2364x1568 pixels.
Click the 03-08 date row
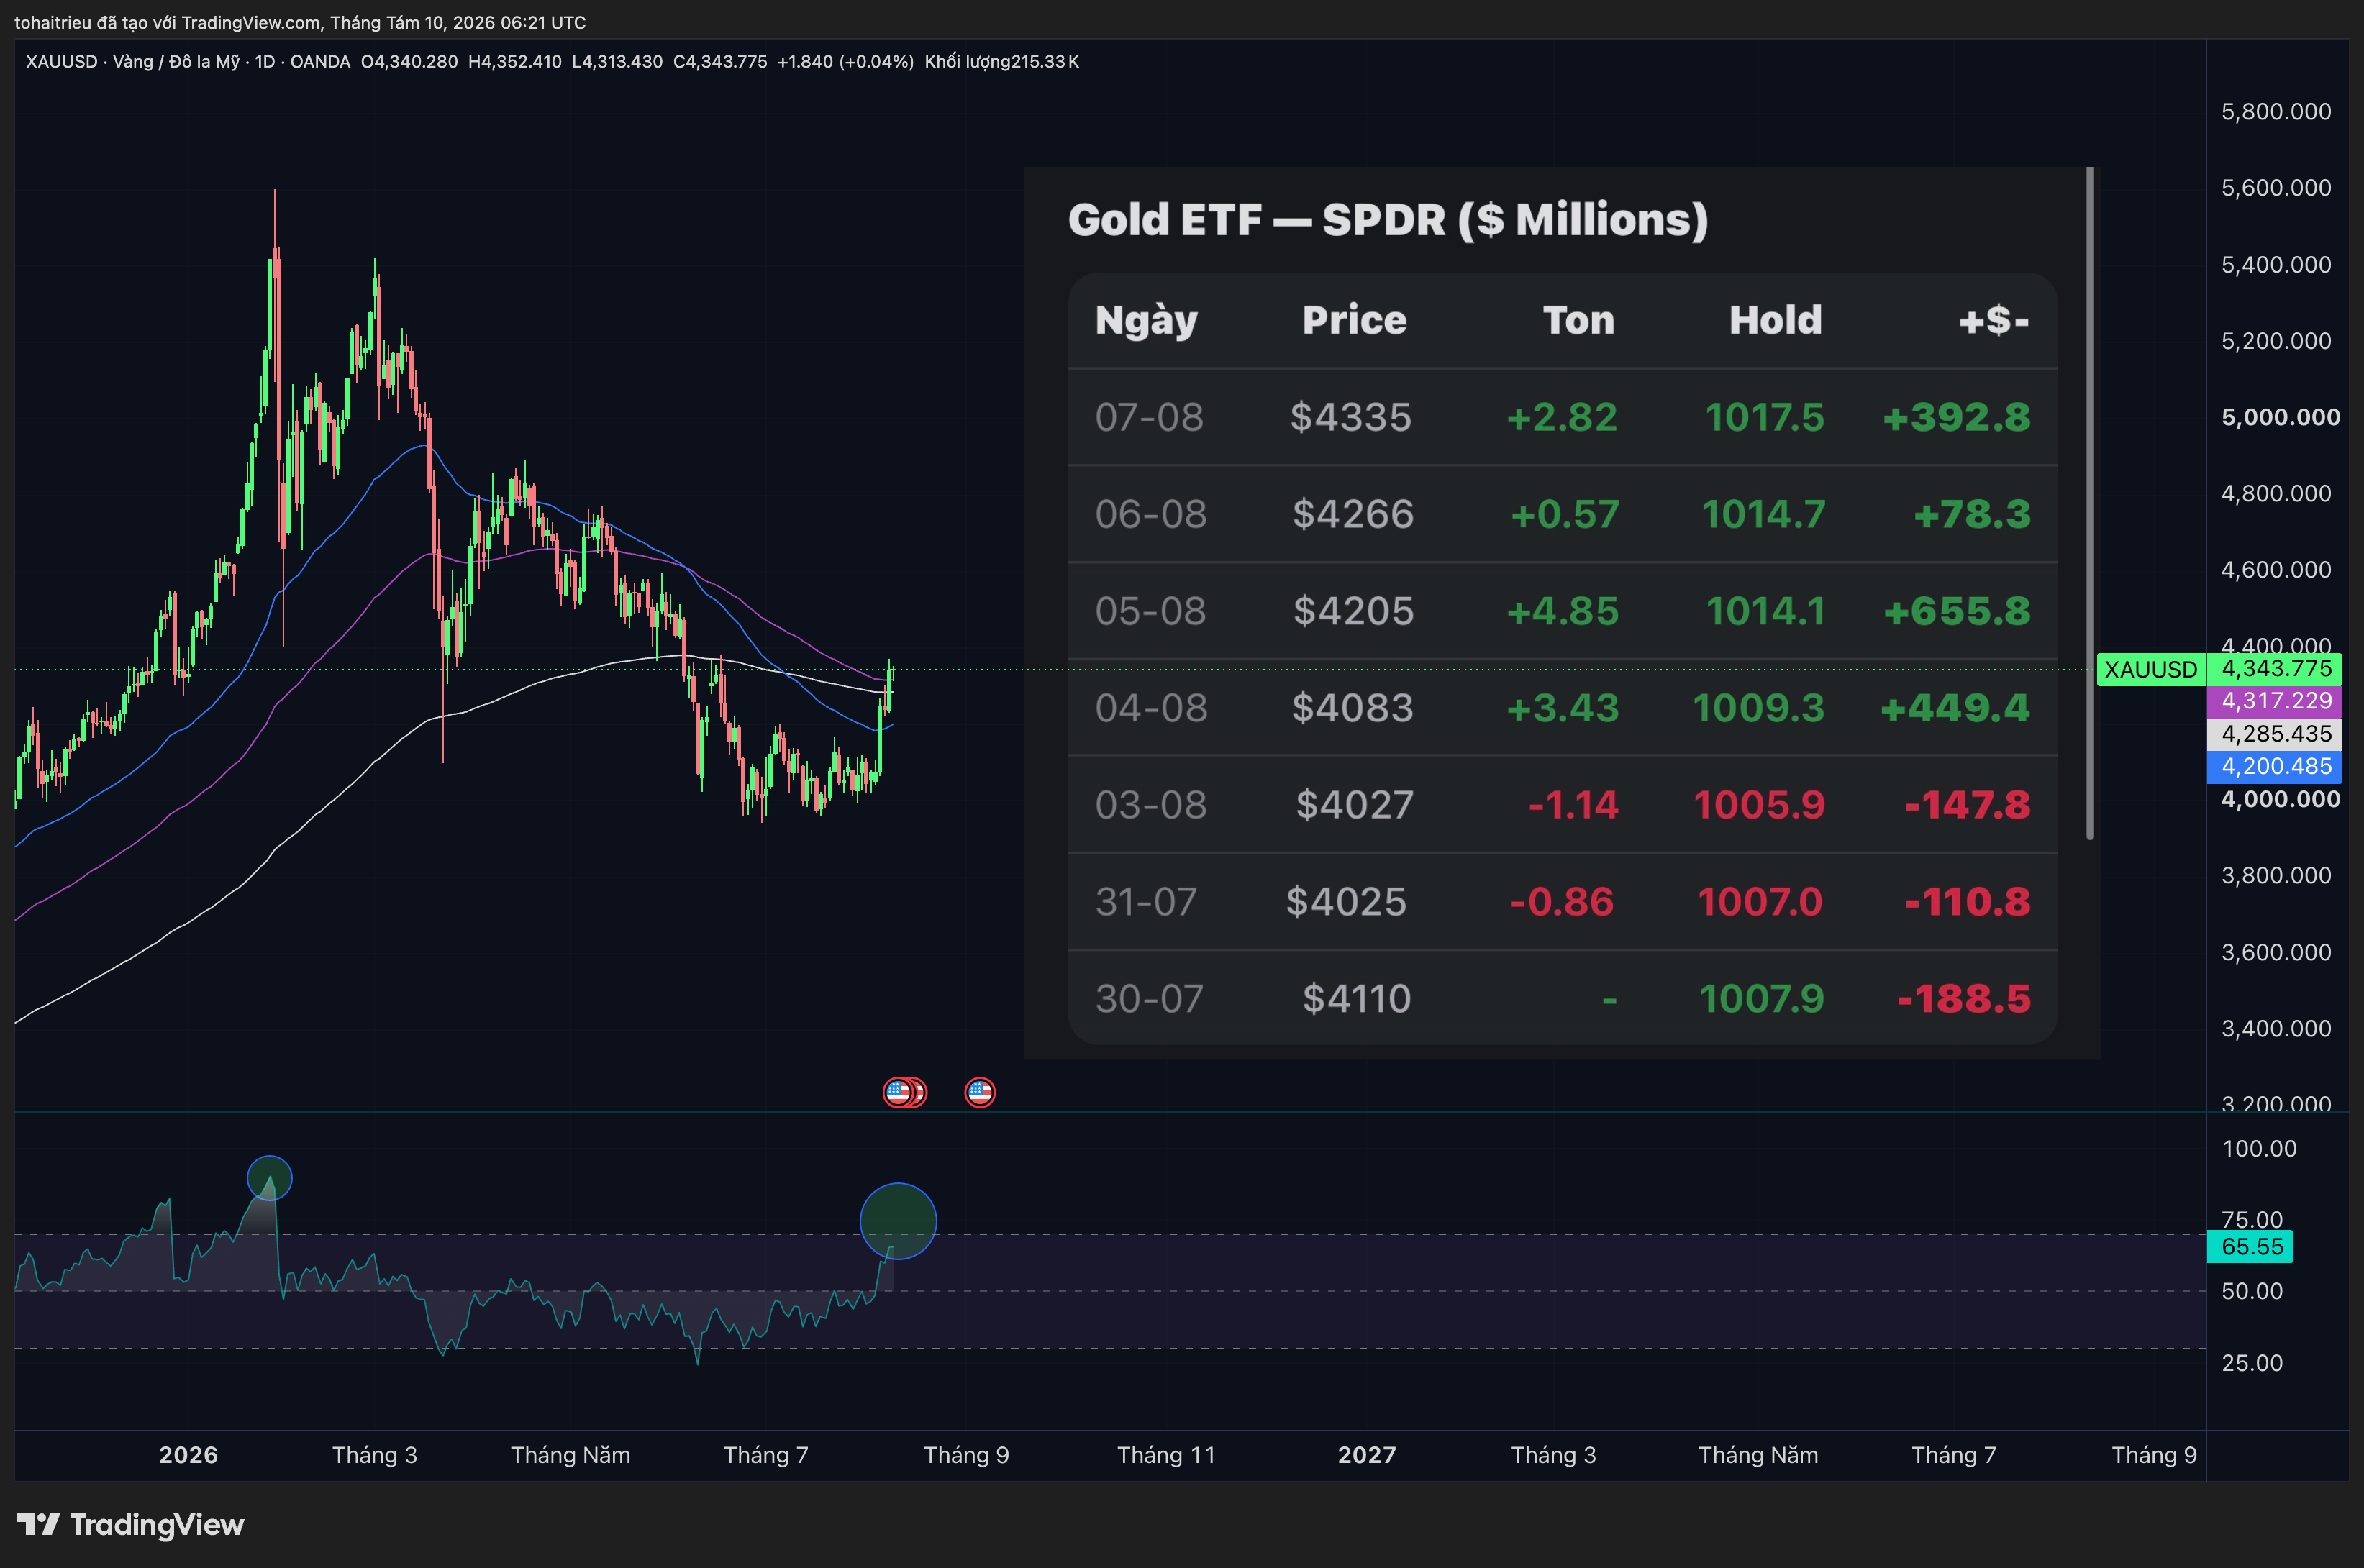tap(1562, 805)
